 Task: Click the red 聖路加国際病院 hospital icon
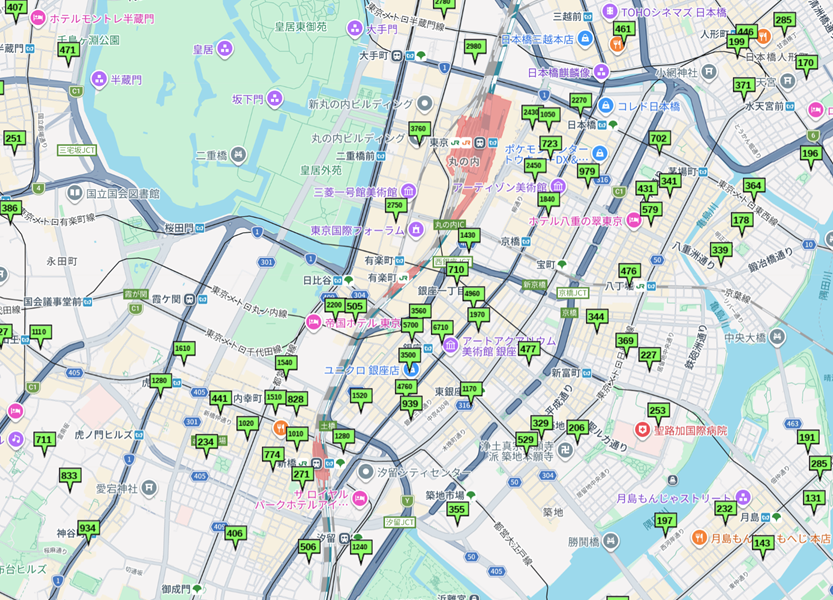coord(643,430)
